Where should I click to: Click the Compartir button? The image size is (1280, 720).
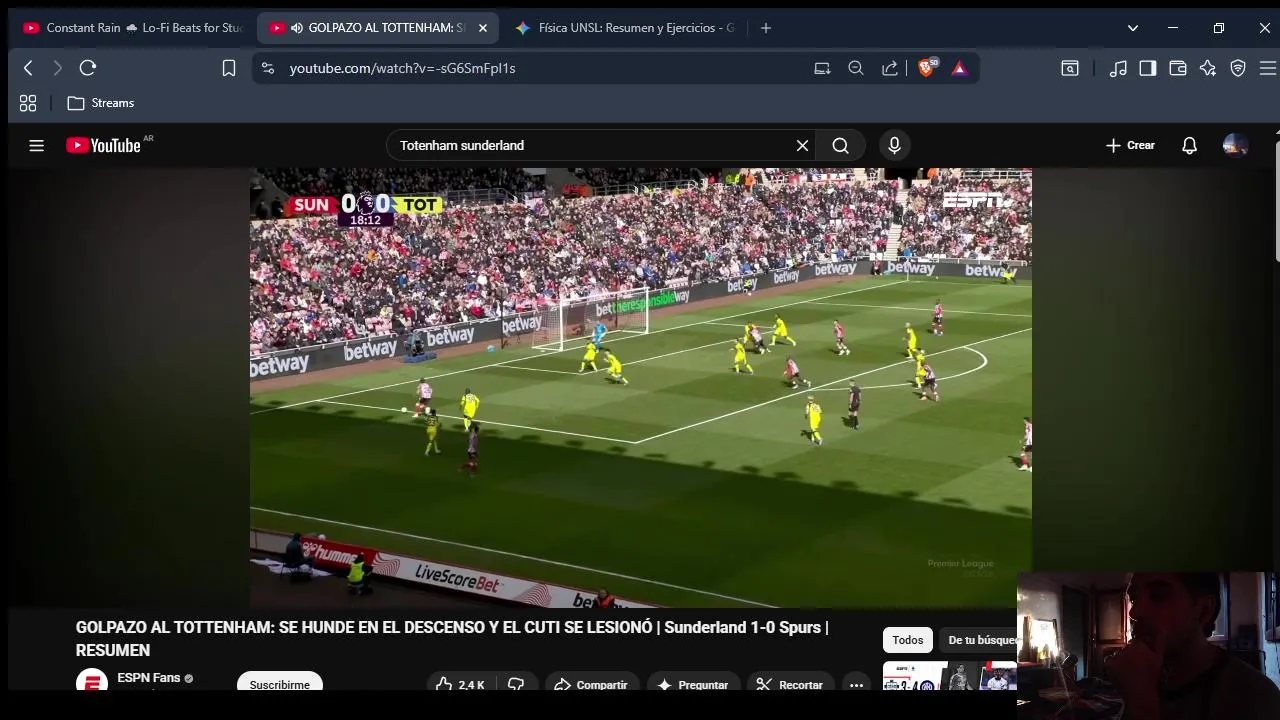pyautogui.click(x=590, y=684)
